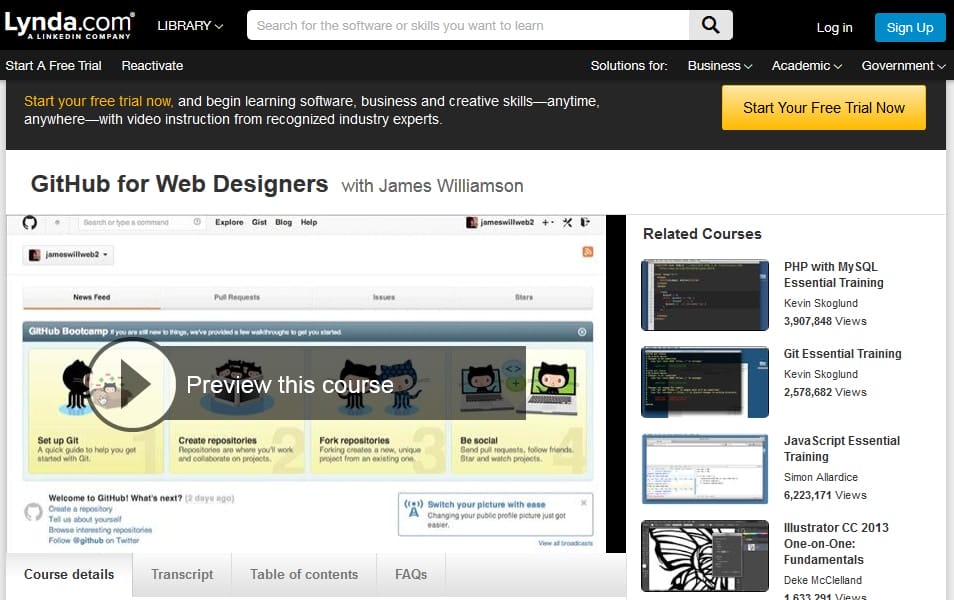This screenshot has width=954, height=600.
Task: Click the Start Your Free Trial Now button
Action: (x=823, y=107)
